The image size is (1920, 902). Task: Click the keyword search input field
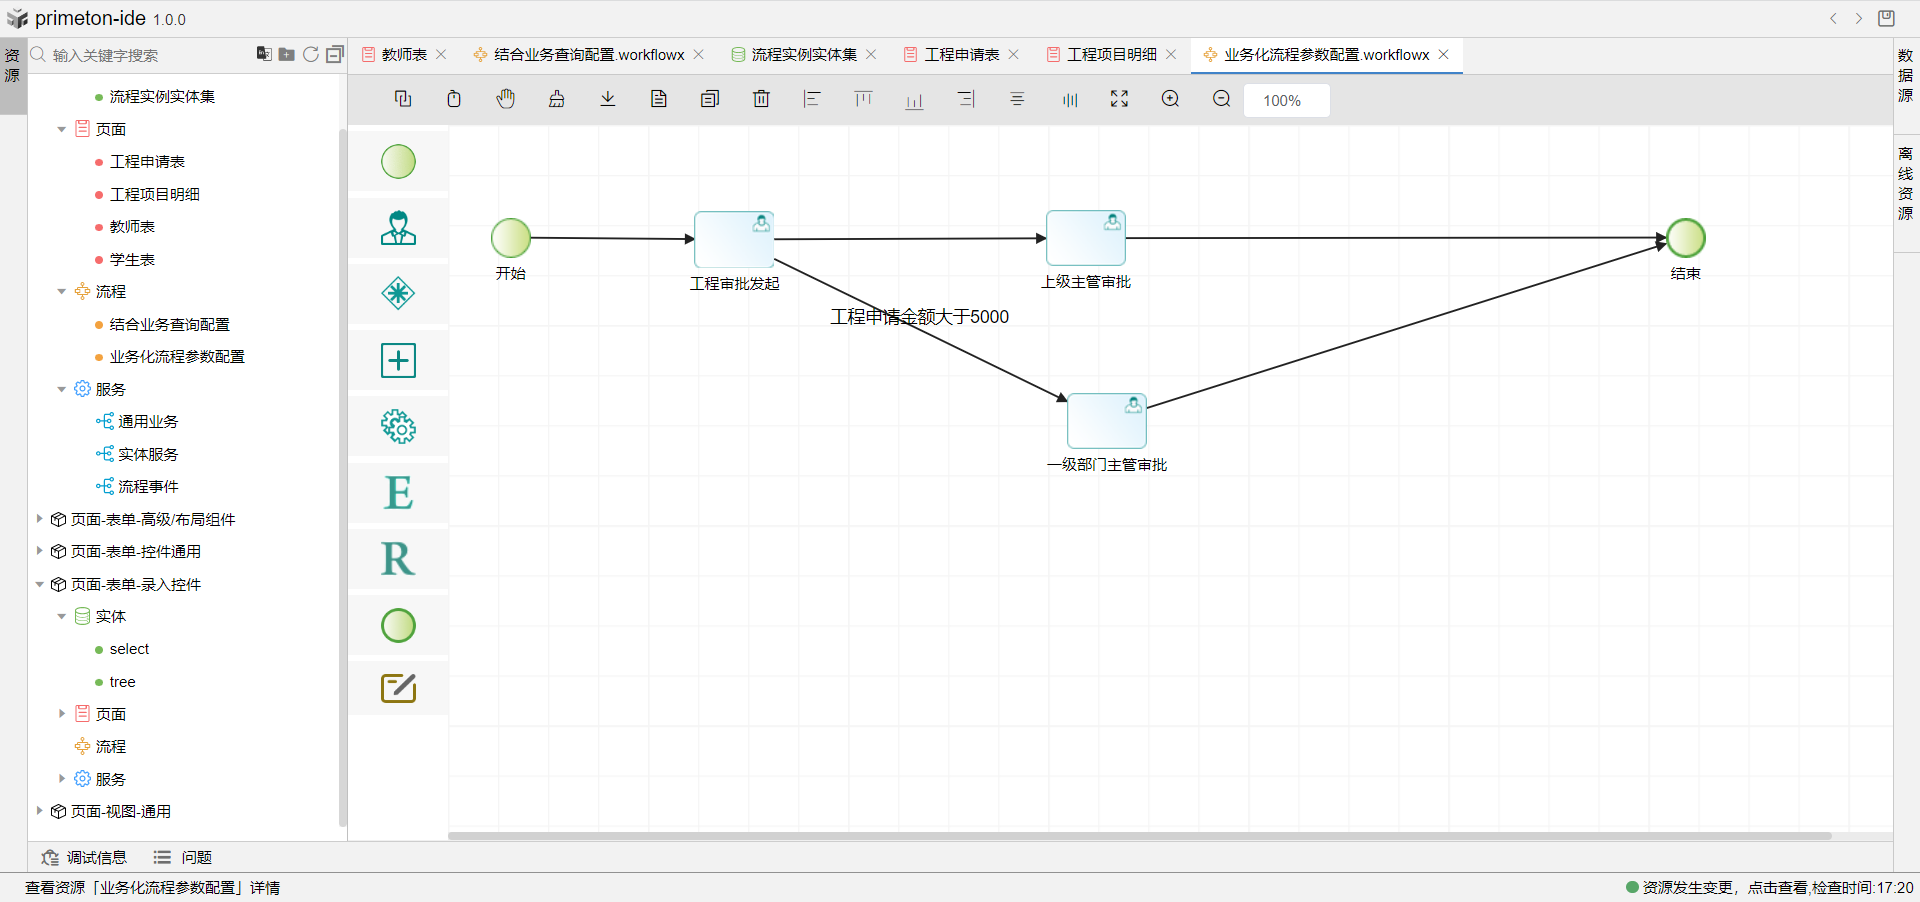140,55
